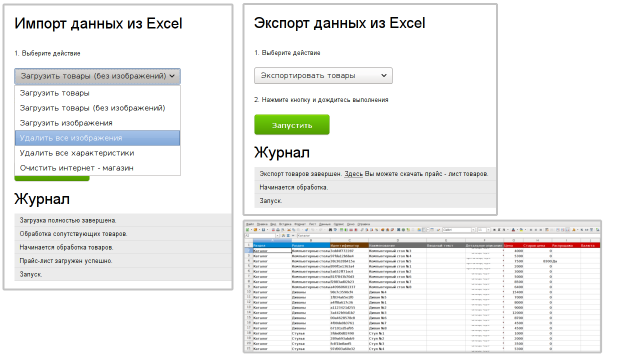Click the 'Импорт данных из Excel' heading

98,24
